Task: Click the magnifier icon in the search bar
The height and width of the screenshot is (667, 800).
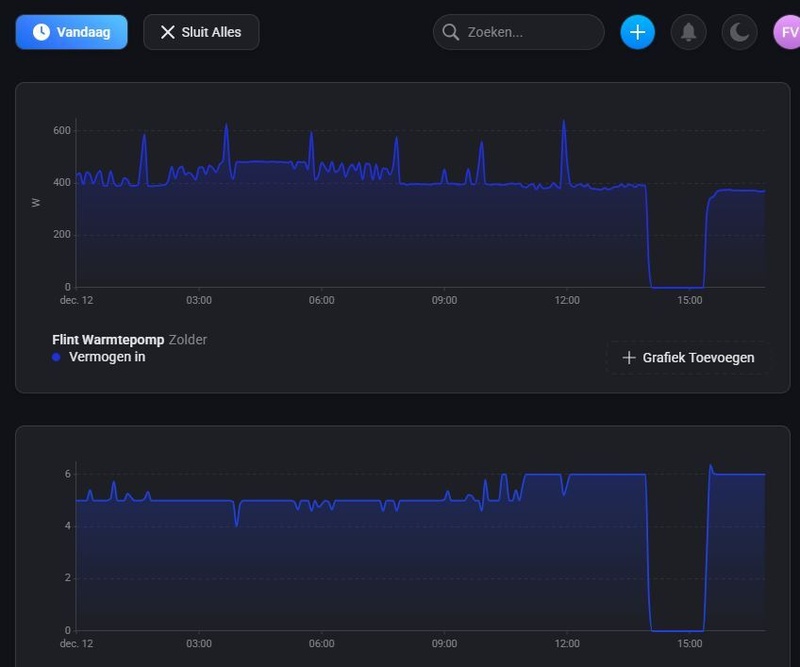Action: pyautogui.click(x=451, y=32)
